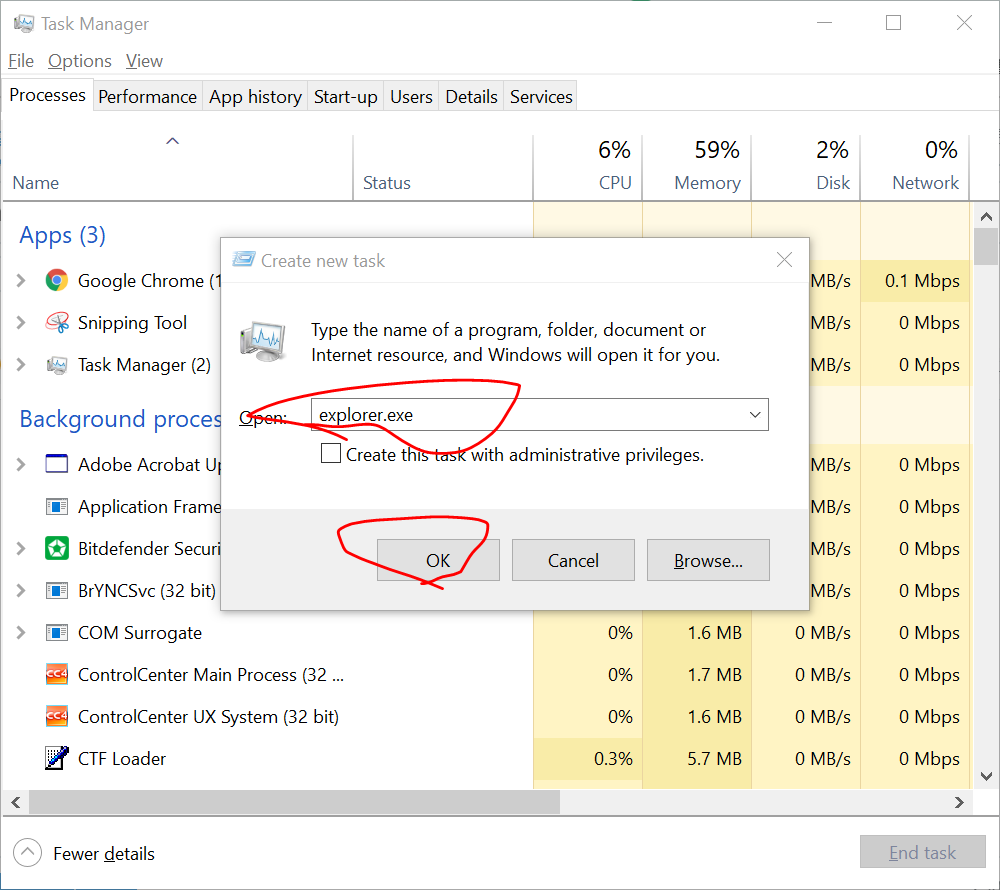1000x890 pixels.
Task: Click the vertical scrollbar down arrow
Action: tap(986, 776)
